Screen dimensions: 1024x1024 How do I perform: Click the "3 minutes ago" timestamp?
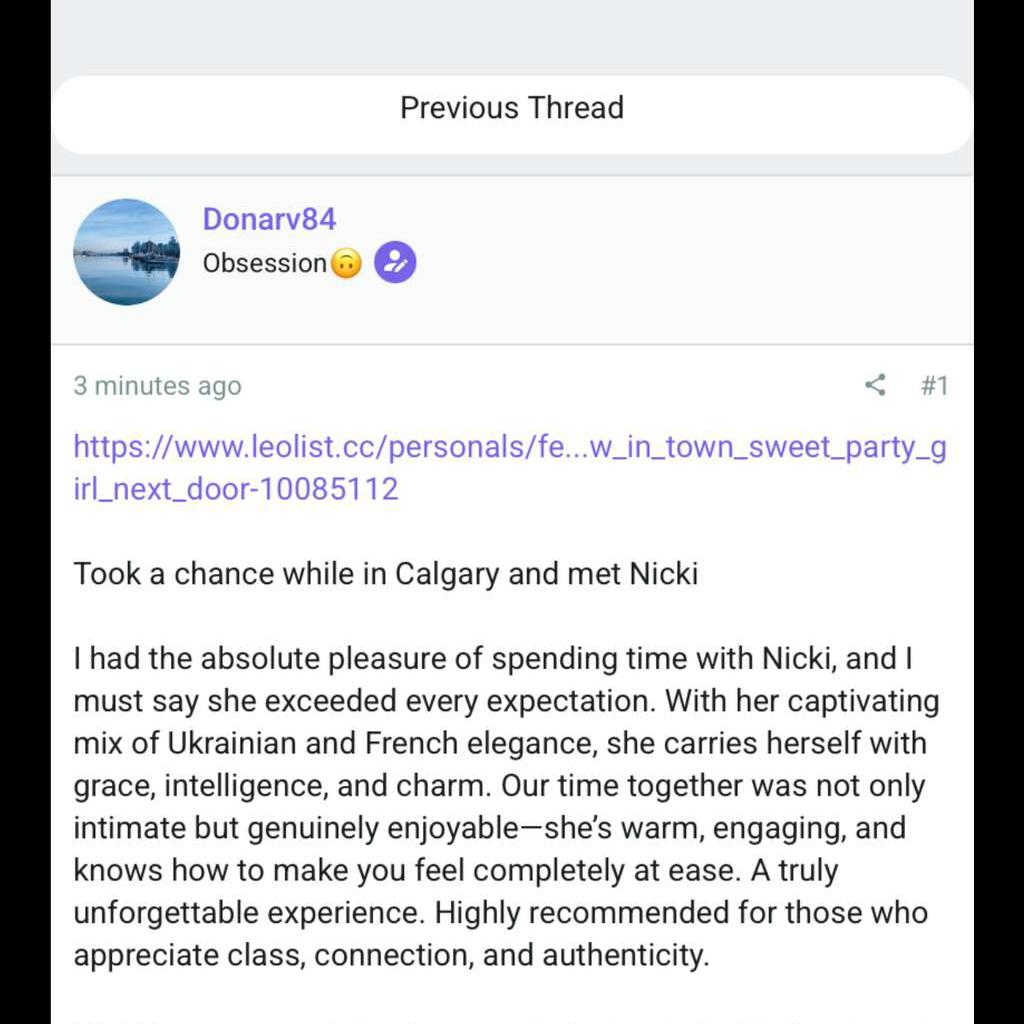(x=156, y=385)
